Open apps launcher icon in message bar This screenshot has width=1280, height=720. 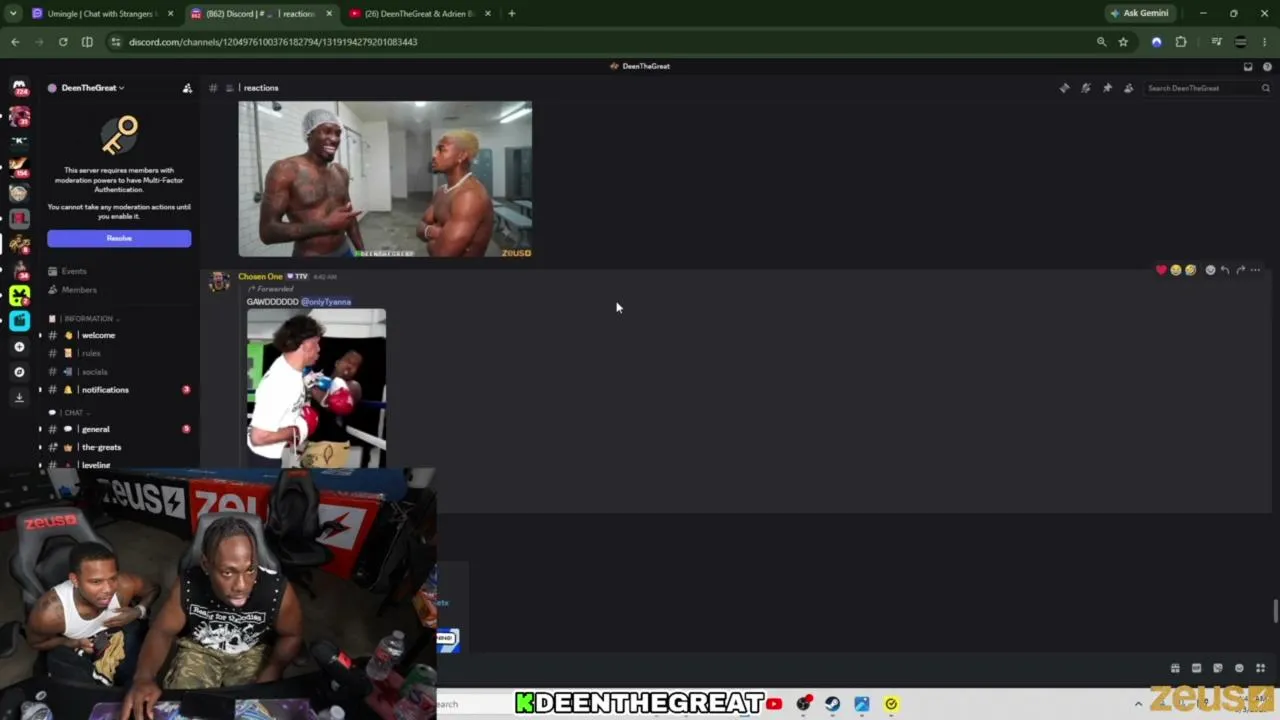pyautogui.click(x=1260, y=668)
